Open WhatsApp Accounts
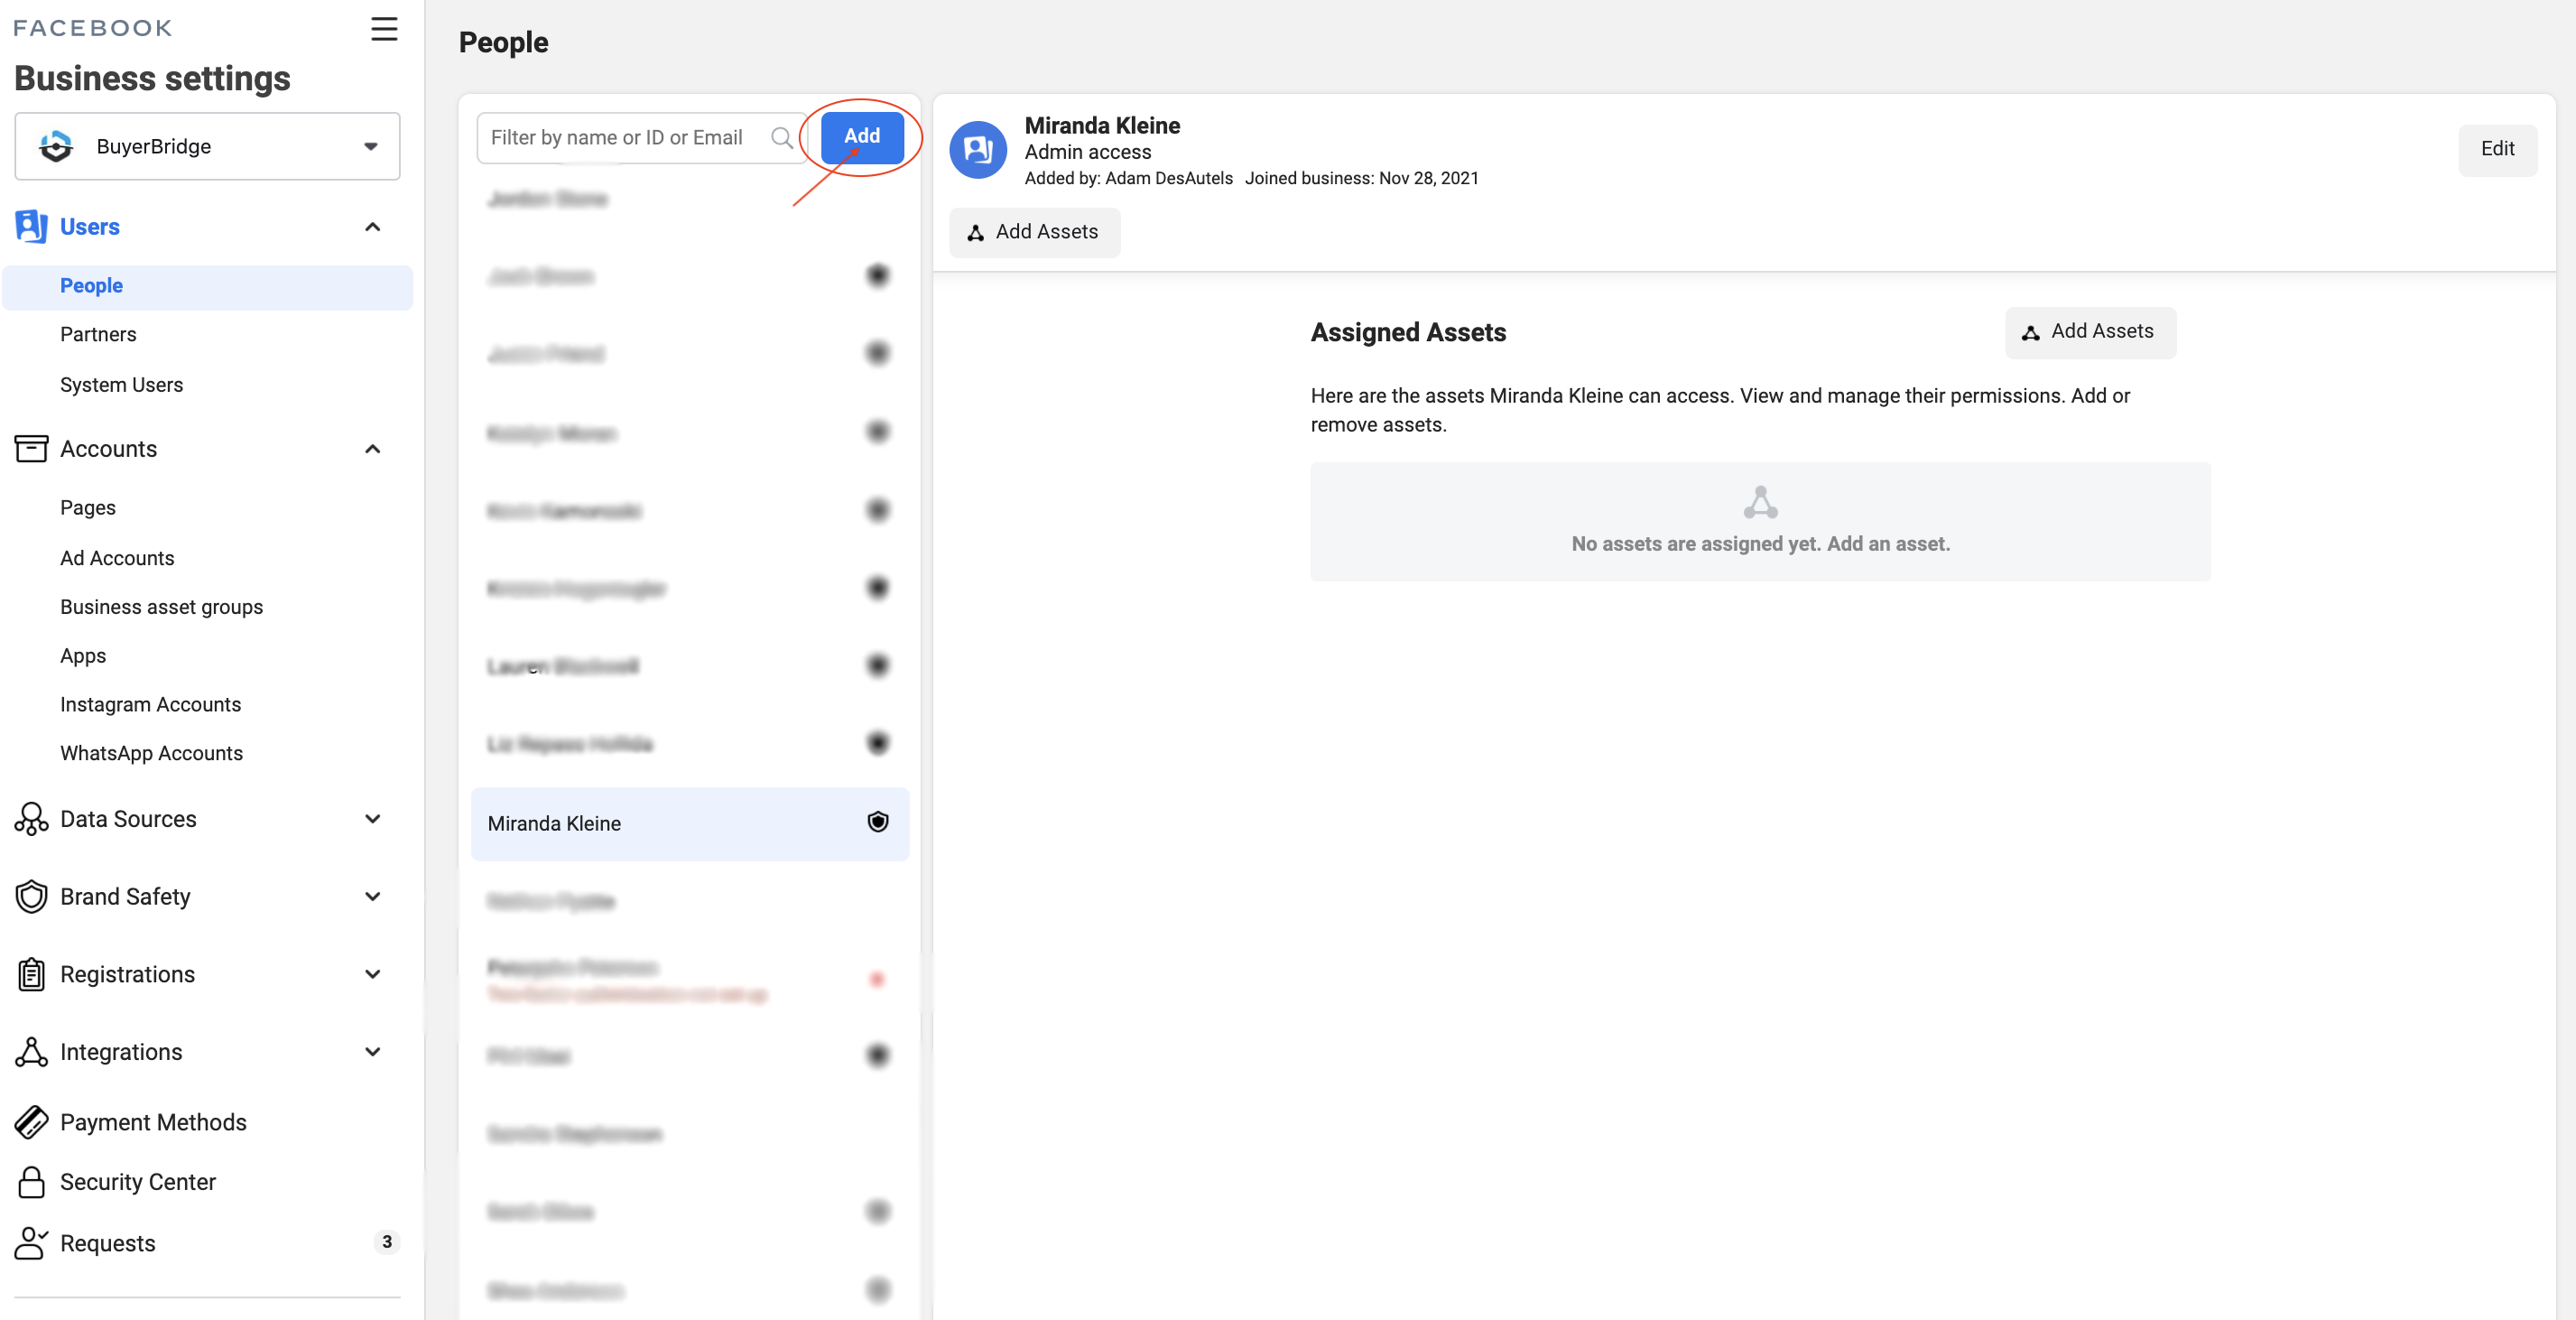The image size is (2576, 1320). [151, 754]
